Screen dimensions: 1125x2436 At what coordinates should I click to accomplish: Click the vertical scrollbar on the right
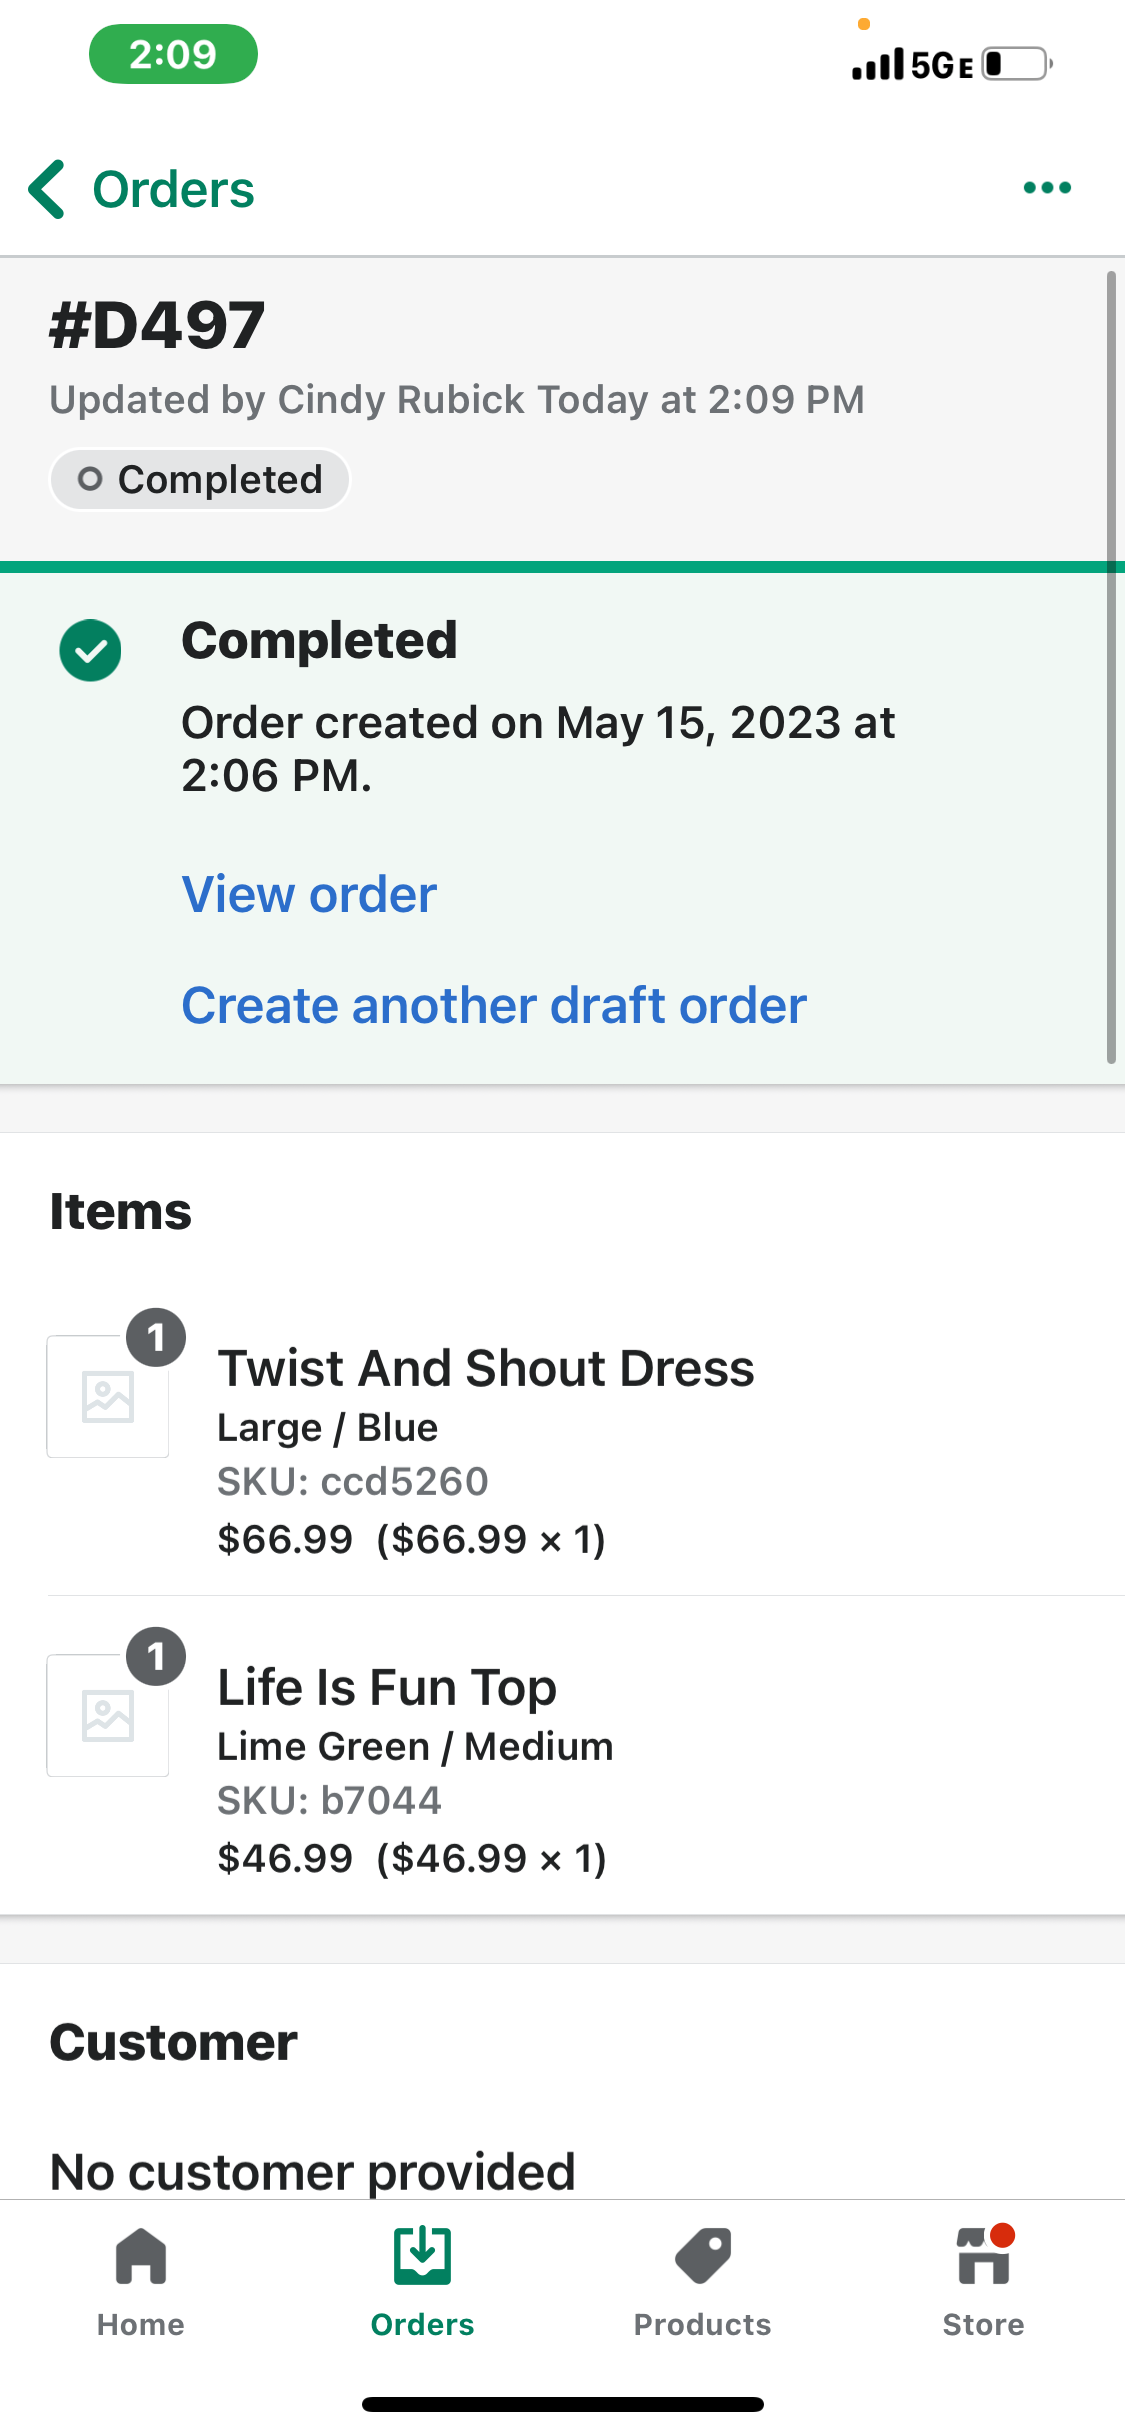pyautogui.click(x=1110, y=667)
